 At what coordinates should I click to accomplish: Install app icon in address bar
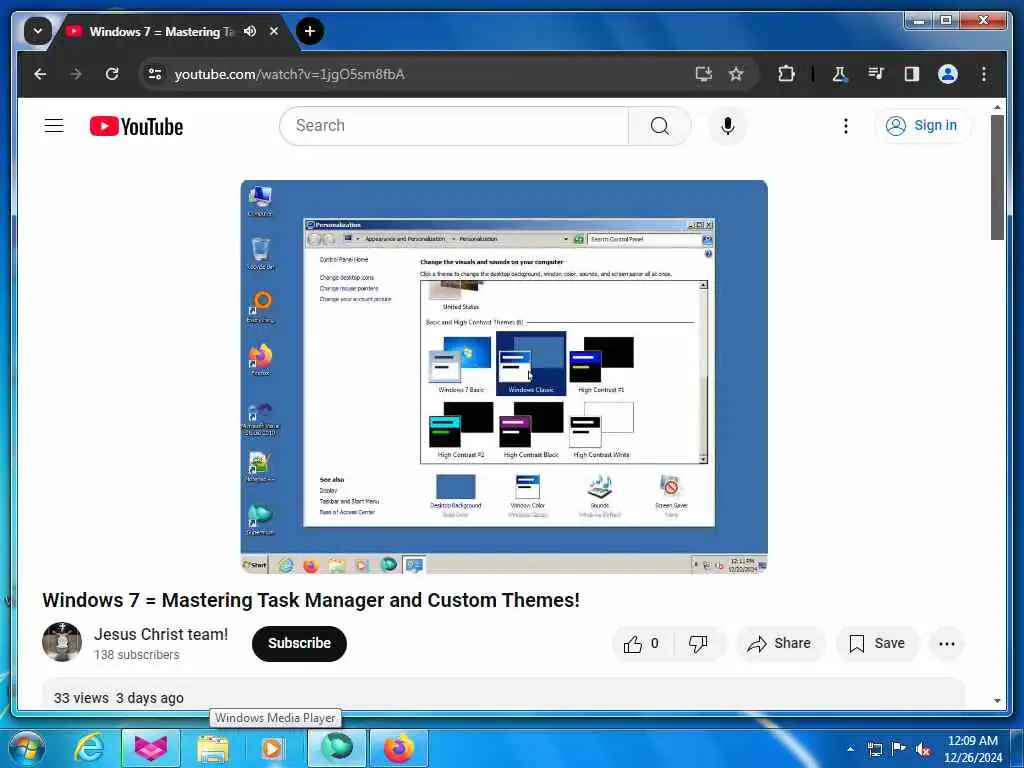[703, 74]
